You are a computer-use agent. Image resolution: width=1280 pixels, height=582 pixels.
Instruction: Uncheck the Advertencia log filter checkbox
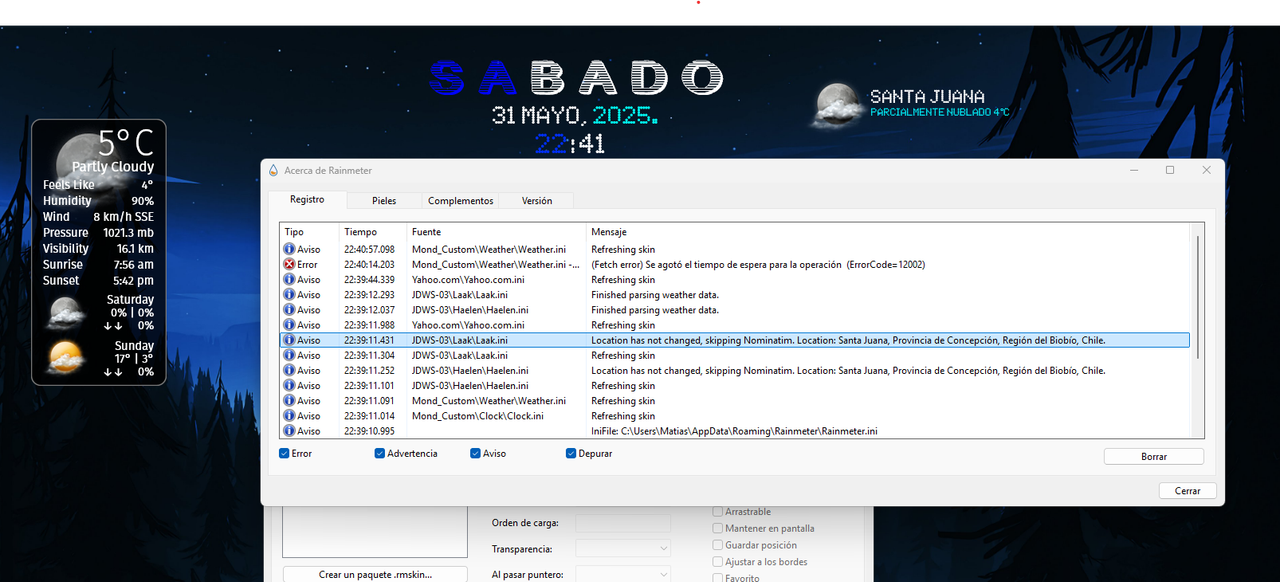380,453
